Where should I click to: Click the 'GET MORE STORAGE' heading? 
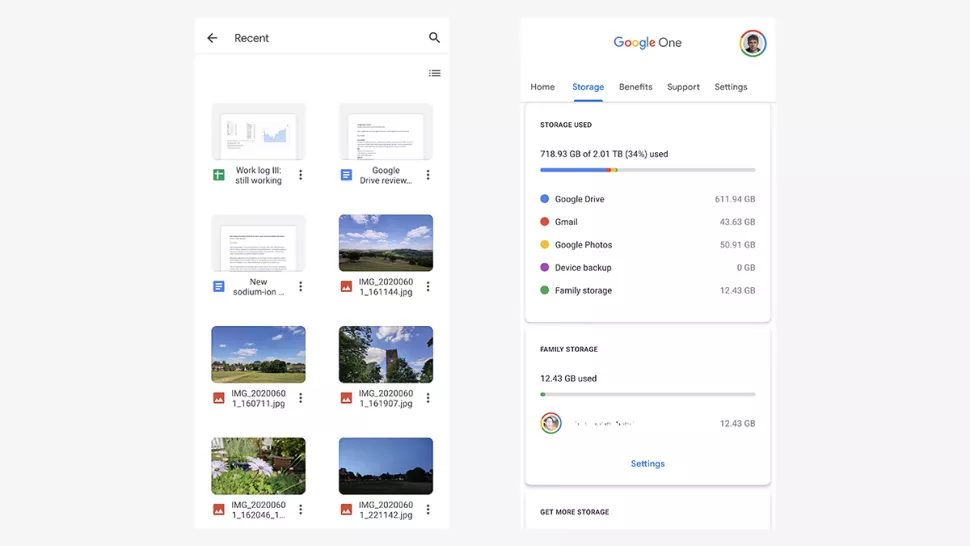(x=575, y=512)
